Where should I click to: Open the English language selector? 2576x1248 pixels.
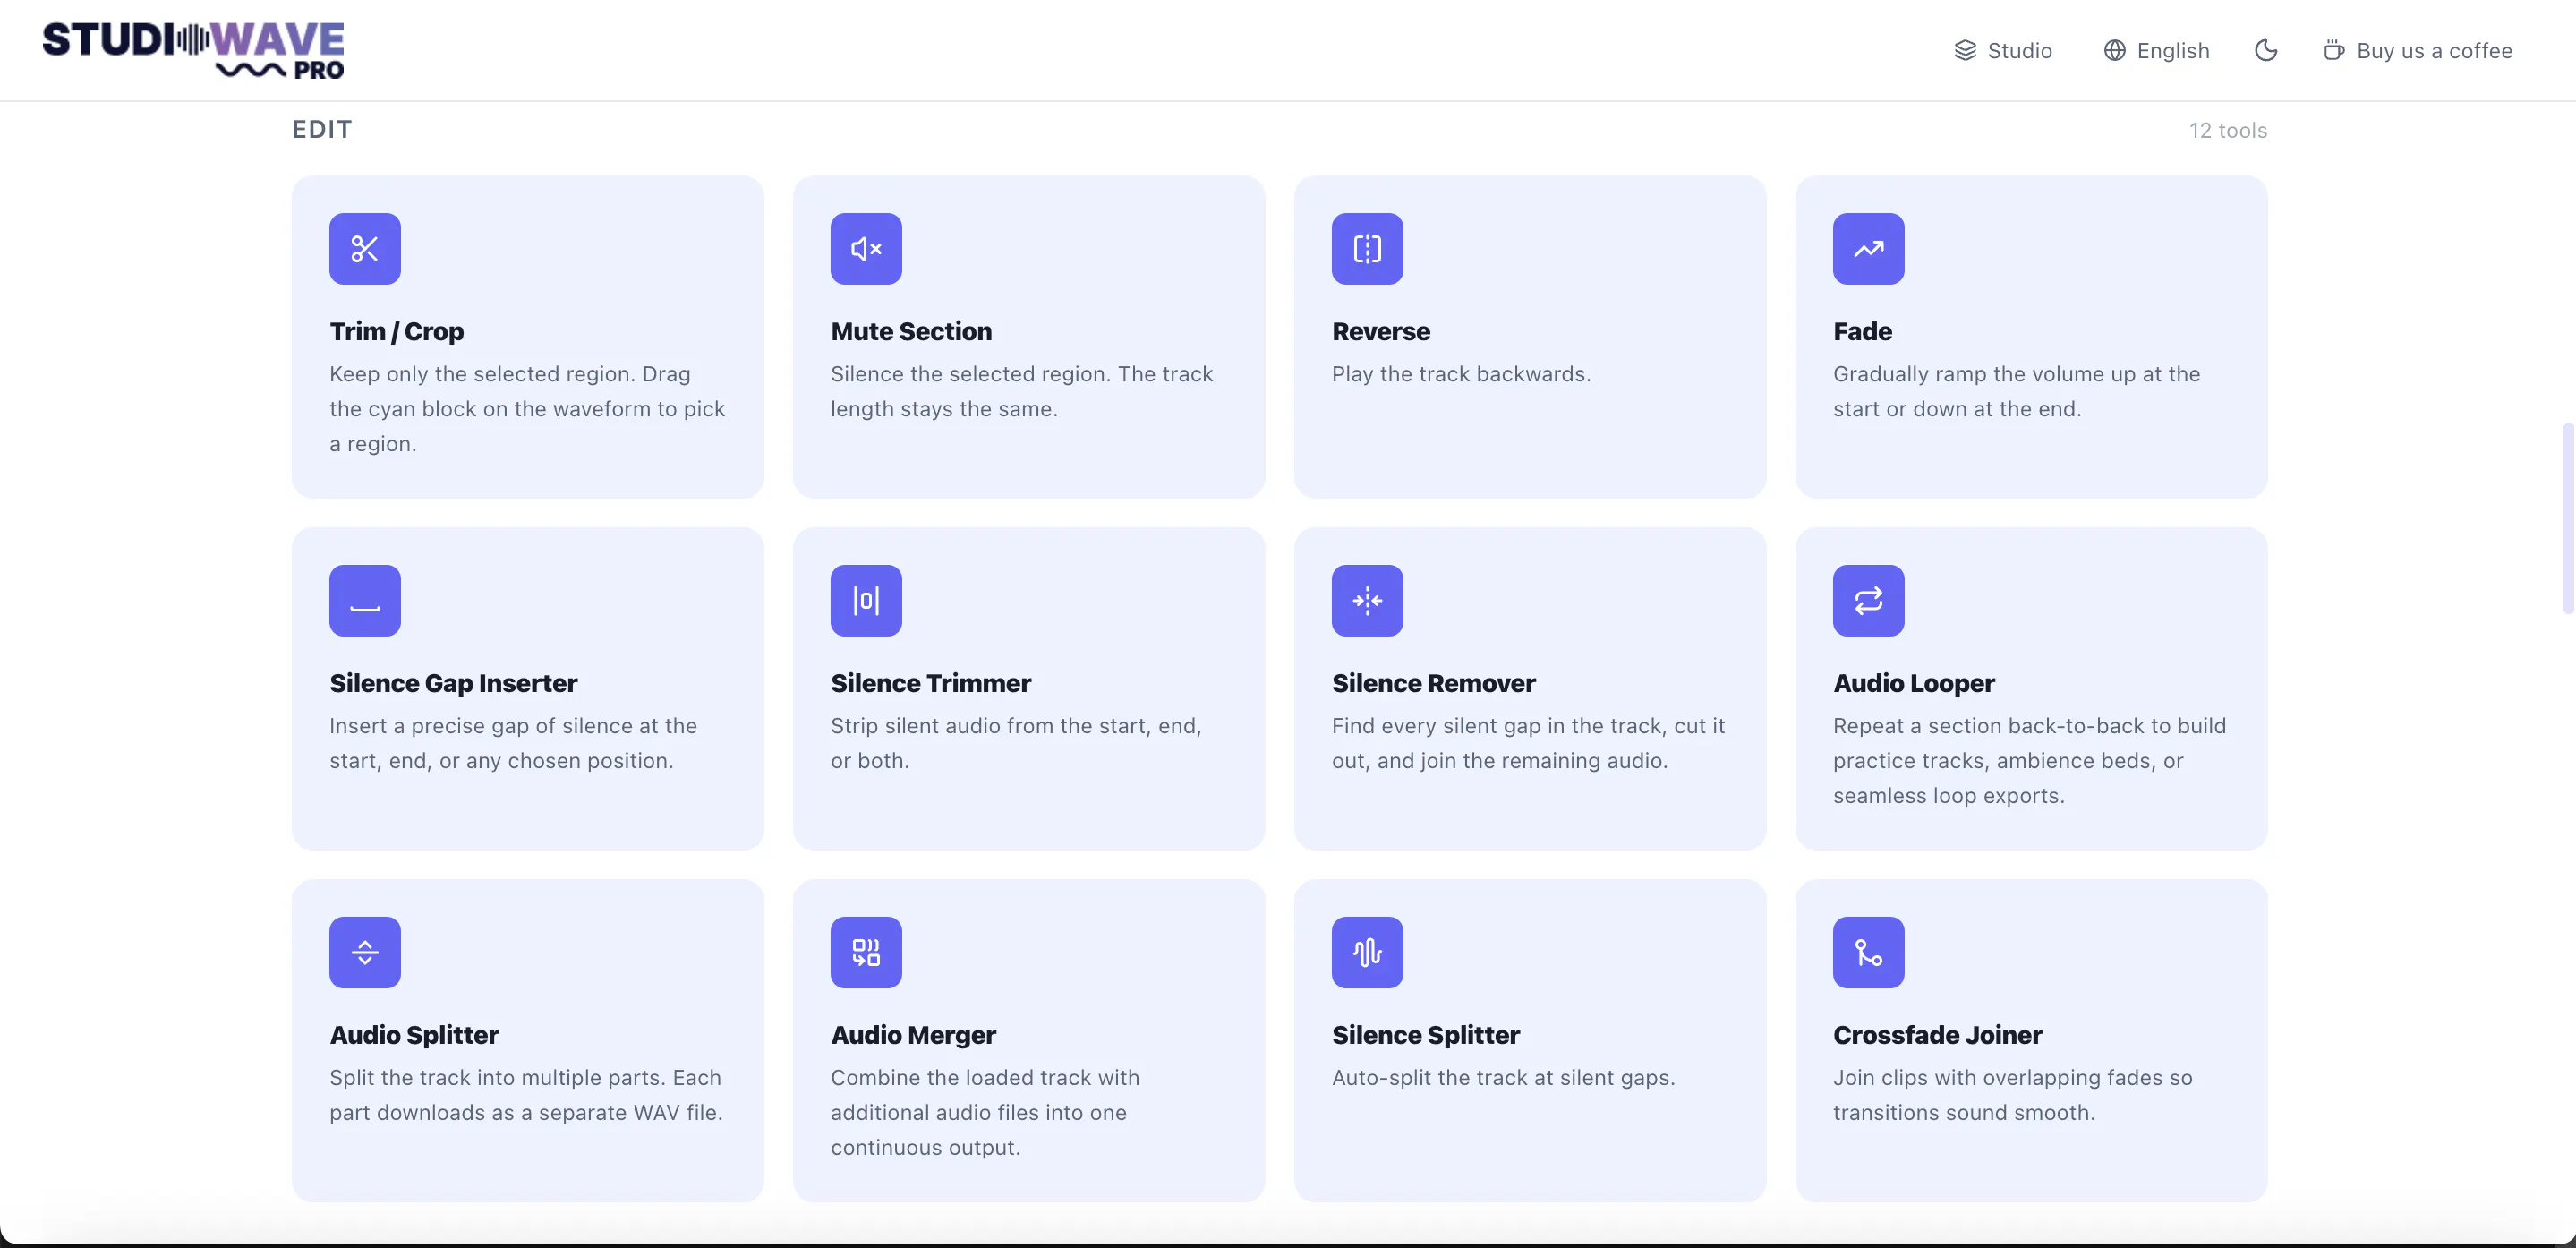tap(2156, 50)
